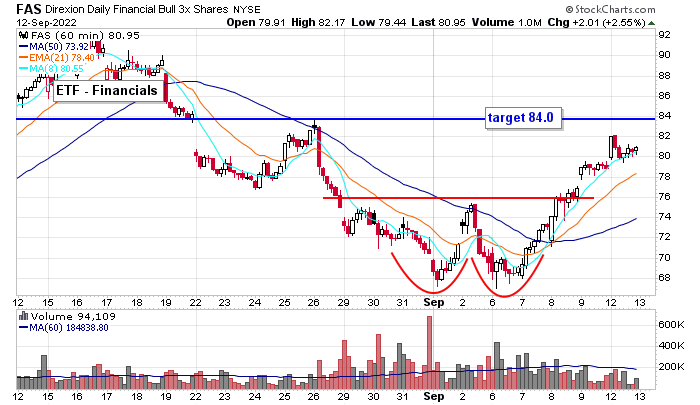Click the EMA(21) orange legend line
Screen dimensions: 700x405
[x=23, y=58]
